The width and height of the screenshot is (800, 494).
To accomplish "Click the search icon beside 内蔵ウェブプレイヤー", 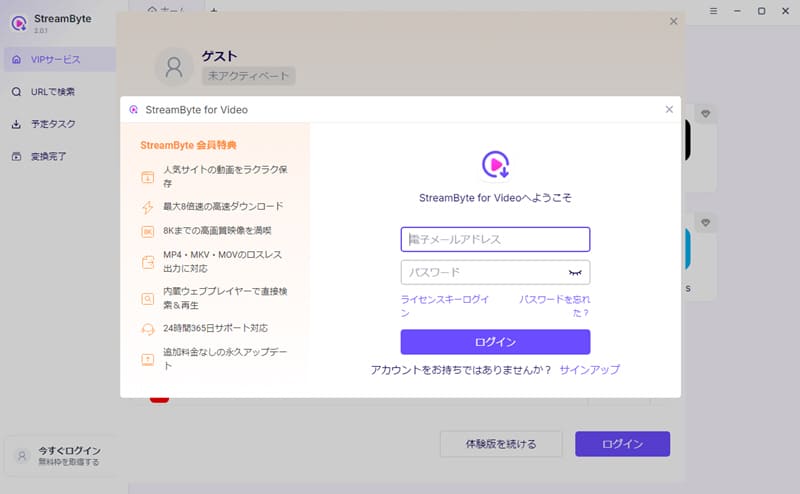I will click(x=147, y=299).
